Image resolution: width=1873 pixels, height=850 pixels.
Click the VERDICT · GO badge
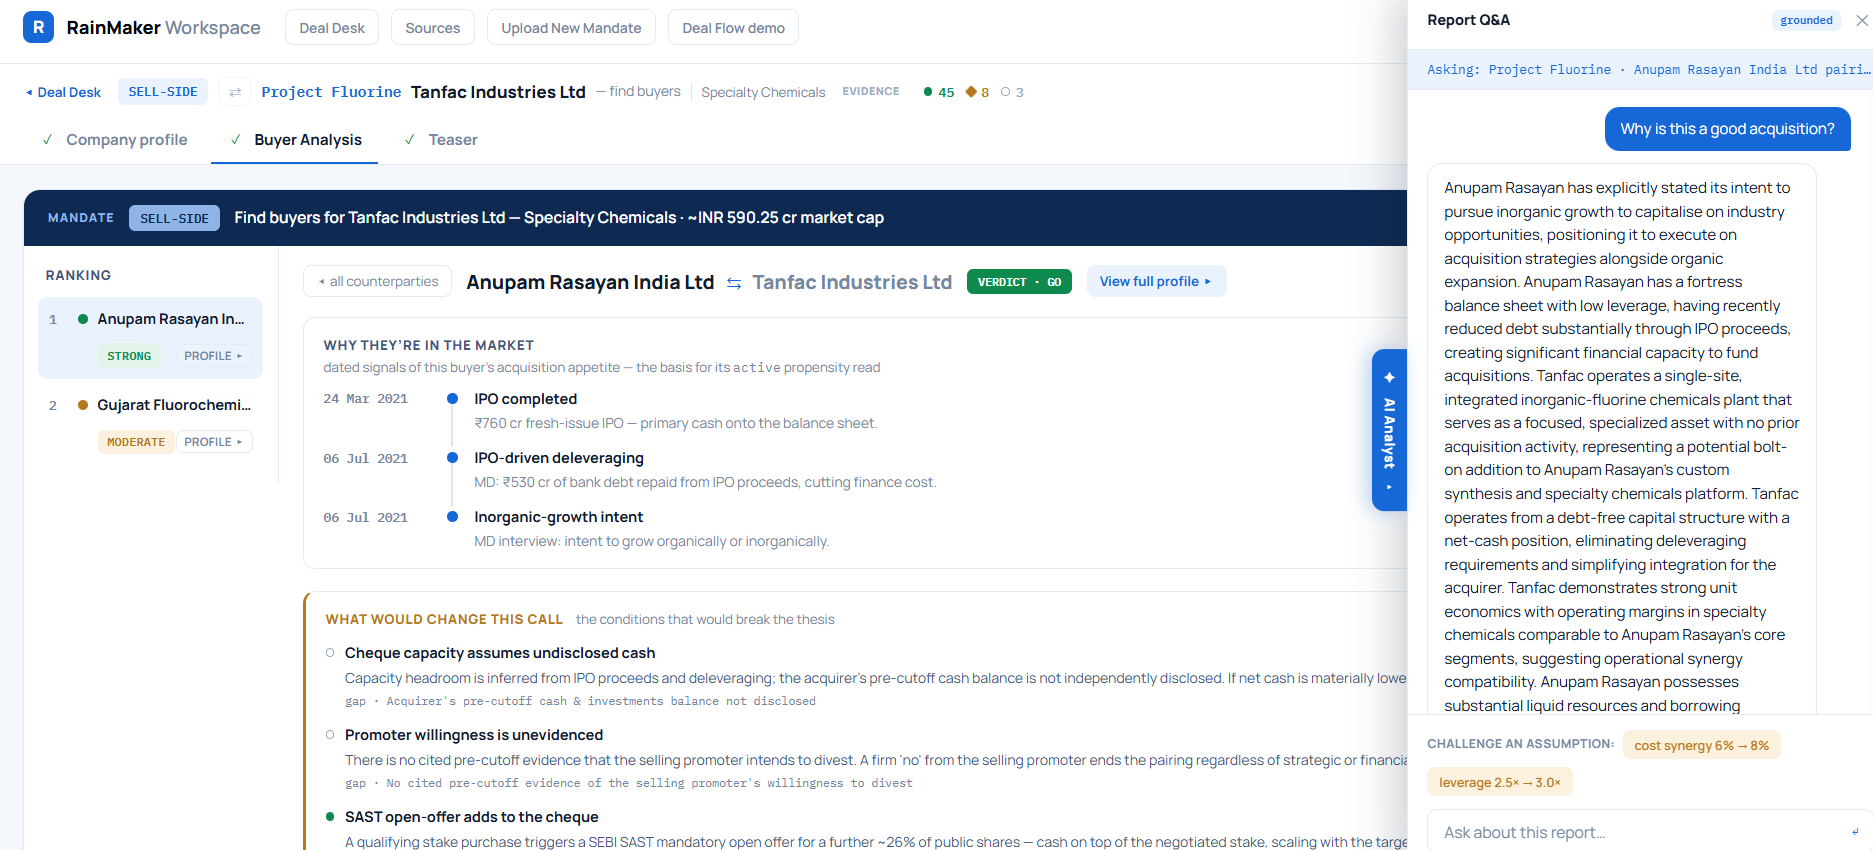[x=1019, y=282]
